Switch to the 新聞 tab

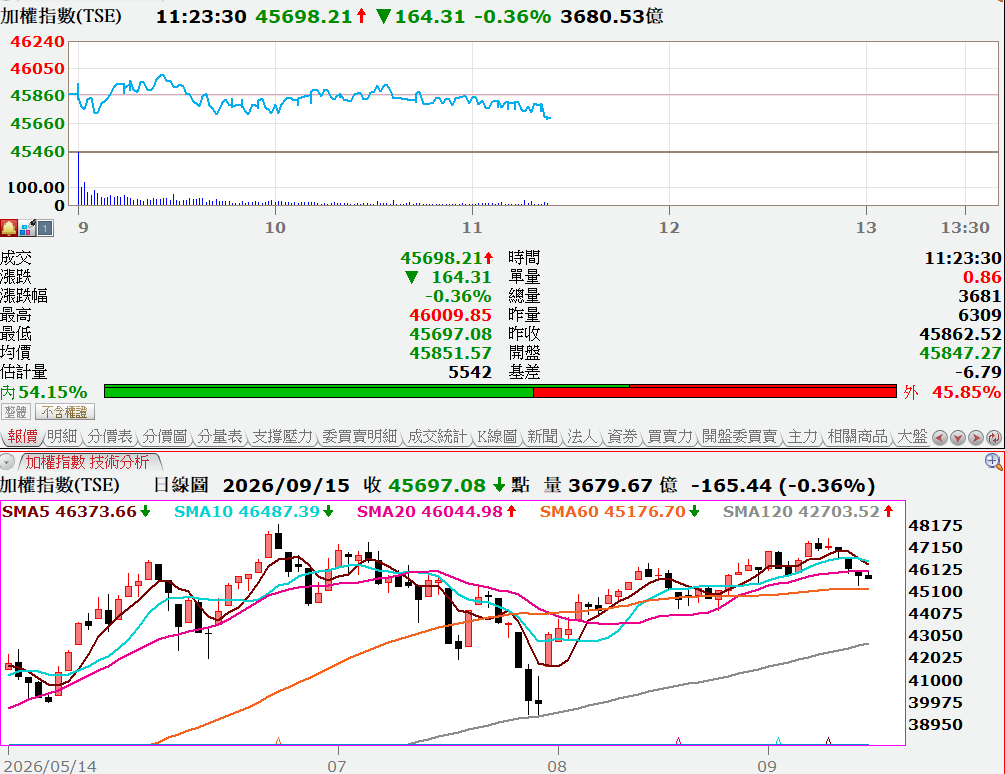542,436
